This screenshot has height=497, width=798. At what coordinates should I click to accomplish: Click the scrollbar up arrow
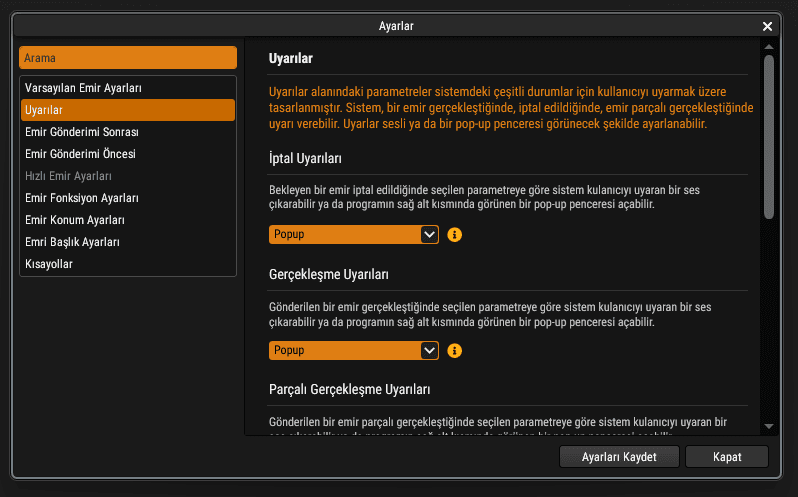click(x=769, y=47)
